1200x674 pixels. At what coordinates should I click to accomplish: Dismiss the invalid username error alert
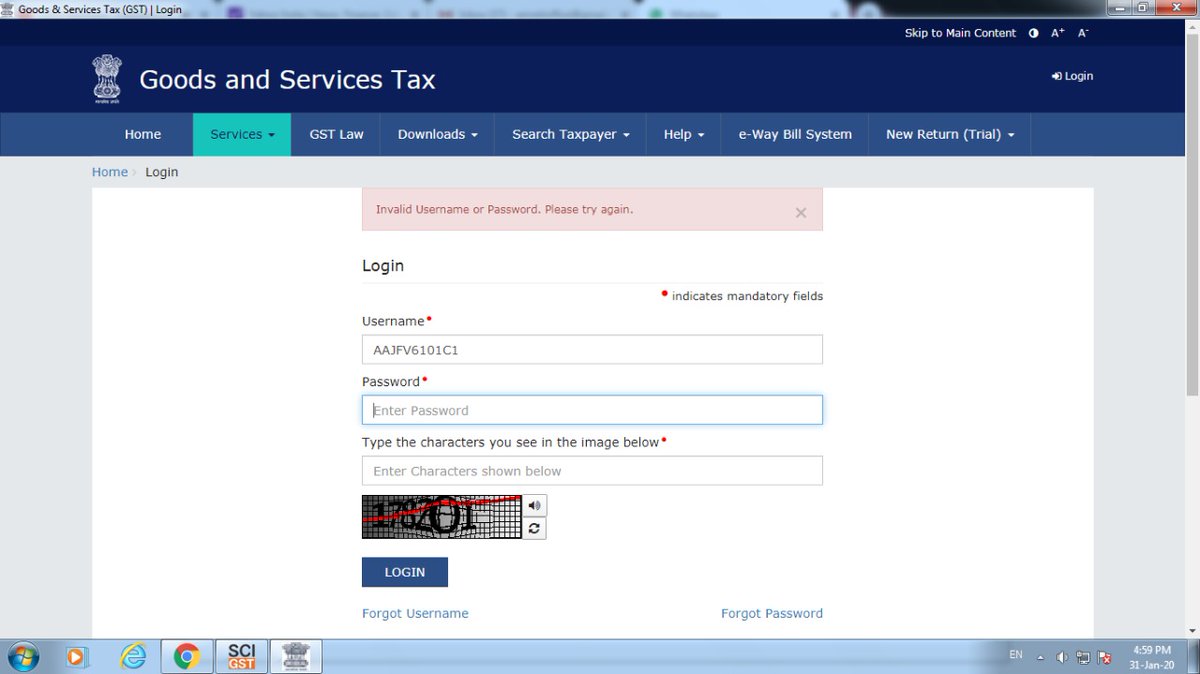pos(800,213)
